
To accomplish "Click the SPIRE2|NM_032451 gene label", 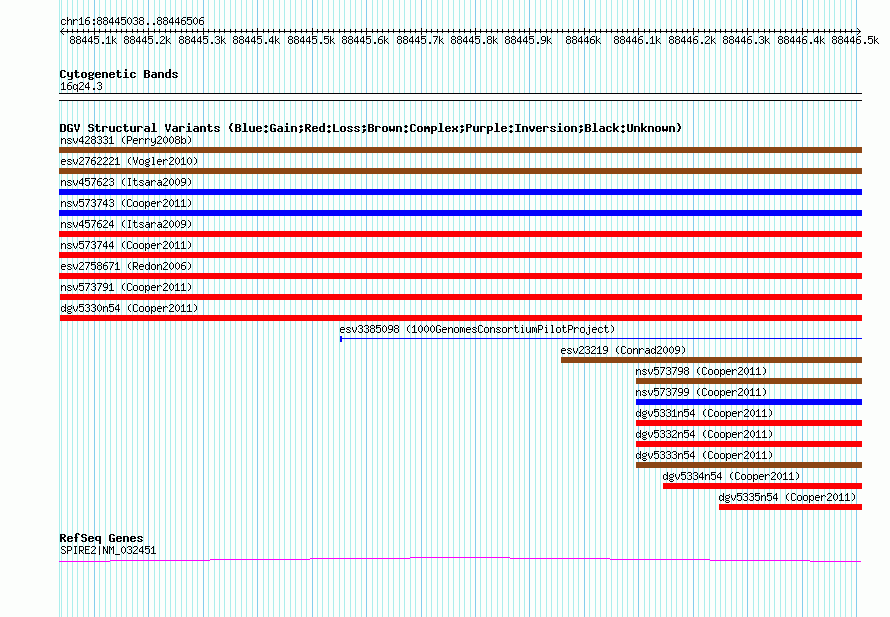I will (x=108, y=550).
